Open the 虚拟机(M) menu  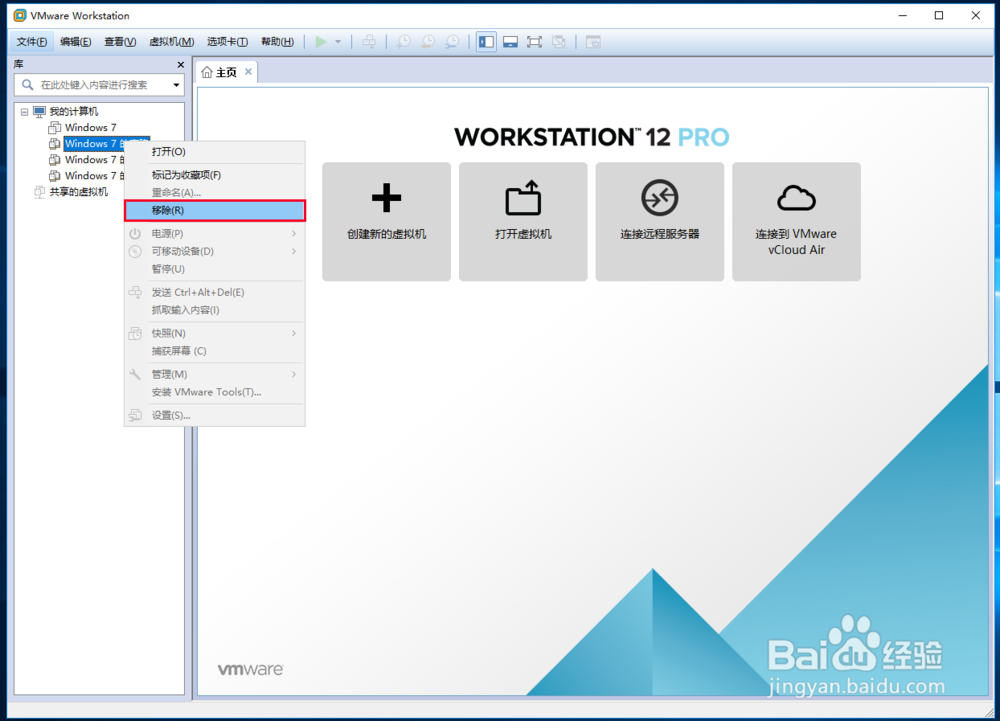point(172,42)
